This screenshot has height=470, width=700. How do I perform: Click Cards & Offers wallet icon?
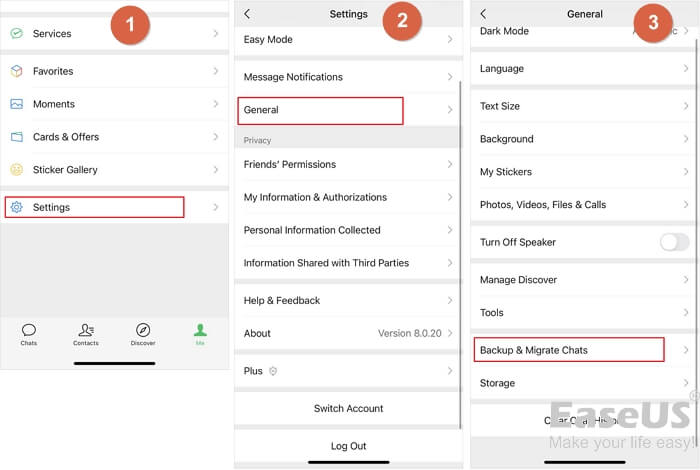point(16,137)
